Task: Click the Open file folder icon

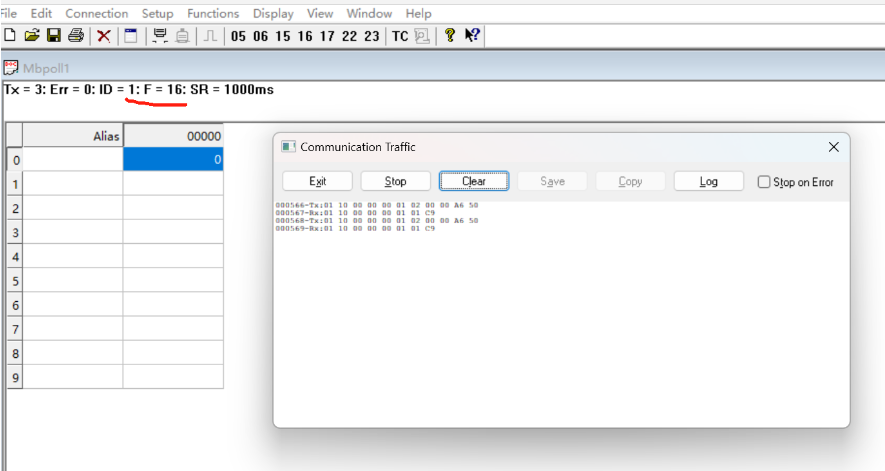Action: coord(32,36)
